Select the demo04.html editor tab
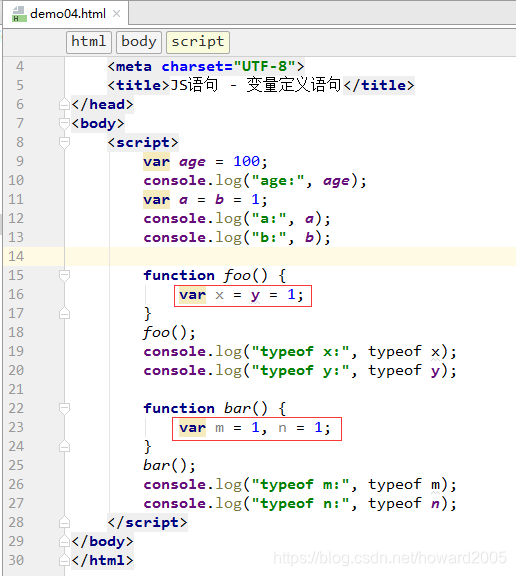 pyautogui.click(x=66, y=14)
